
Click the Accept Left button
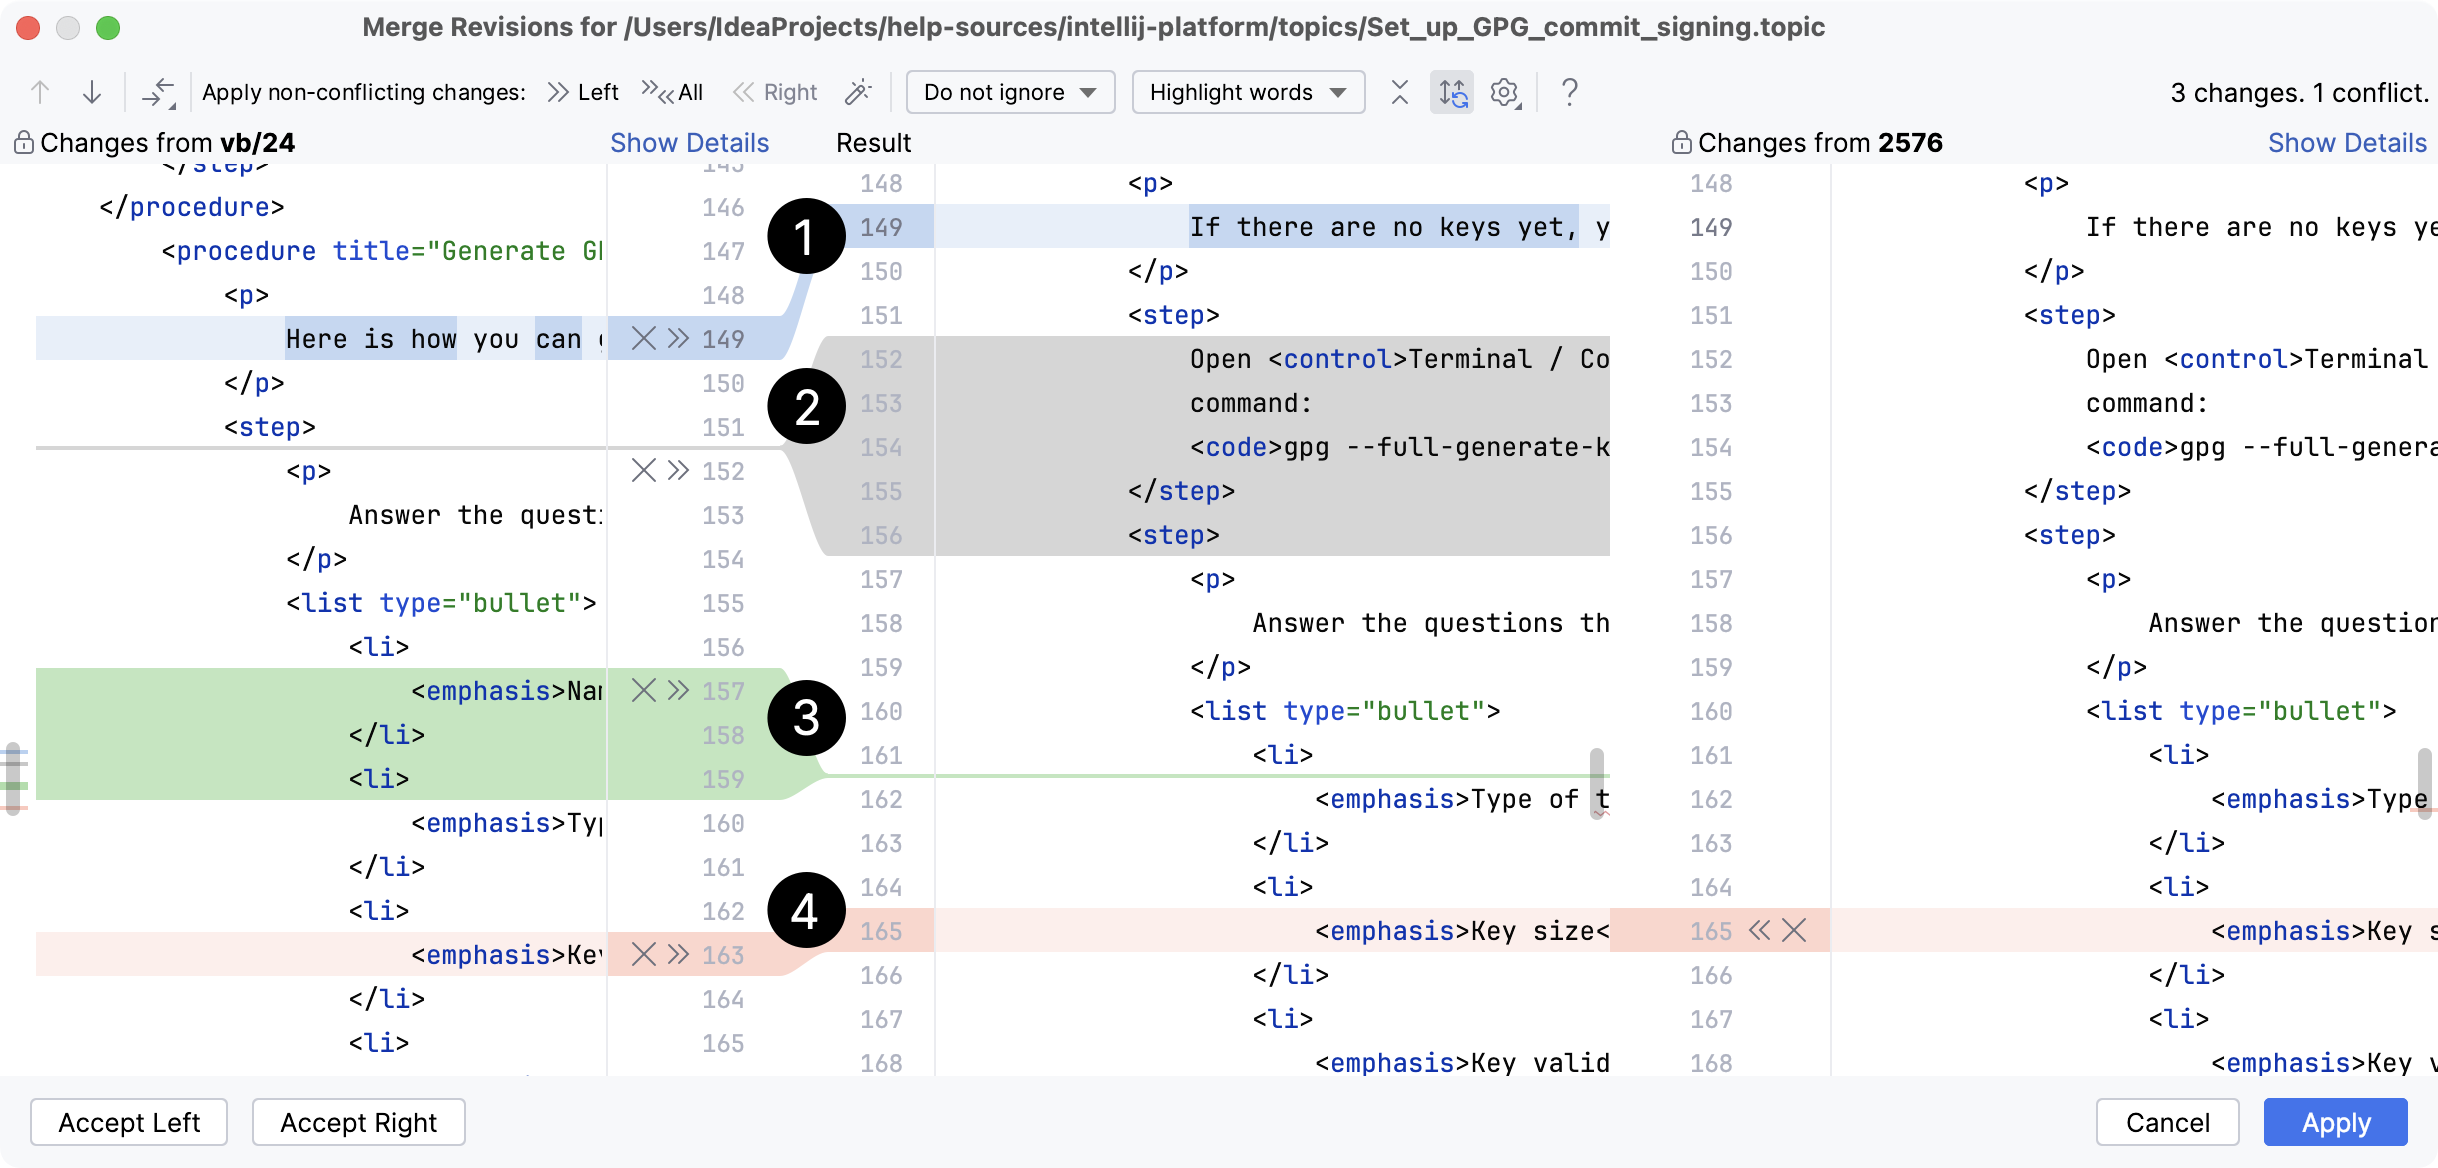point(128,1122)
